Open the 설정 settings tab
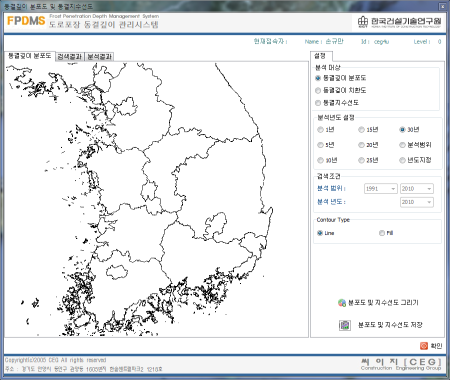Viewport: 450px width, 384px height. click(320, 56)
